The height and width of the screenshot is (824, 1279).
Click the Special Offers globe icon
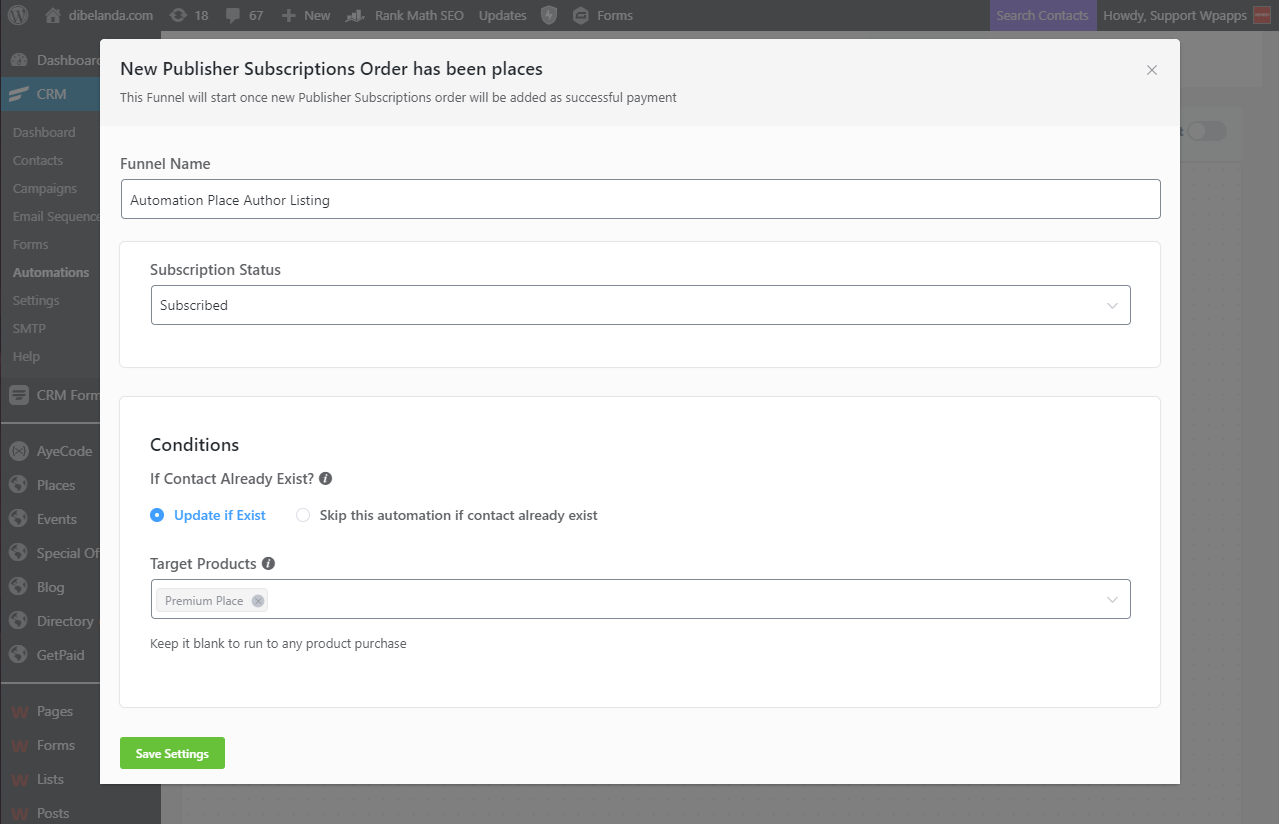coord(18,553)
